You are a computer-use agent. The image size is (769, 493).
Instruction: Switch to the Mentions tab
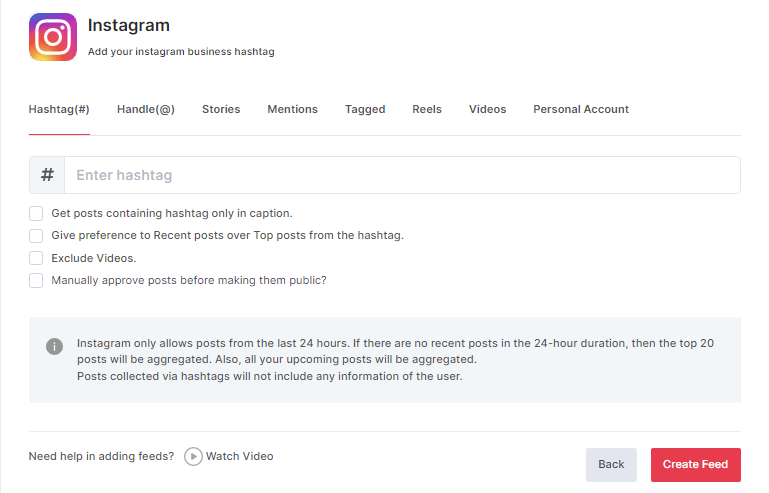coord(292,109)
